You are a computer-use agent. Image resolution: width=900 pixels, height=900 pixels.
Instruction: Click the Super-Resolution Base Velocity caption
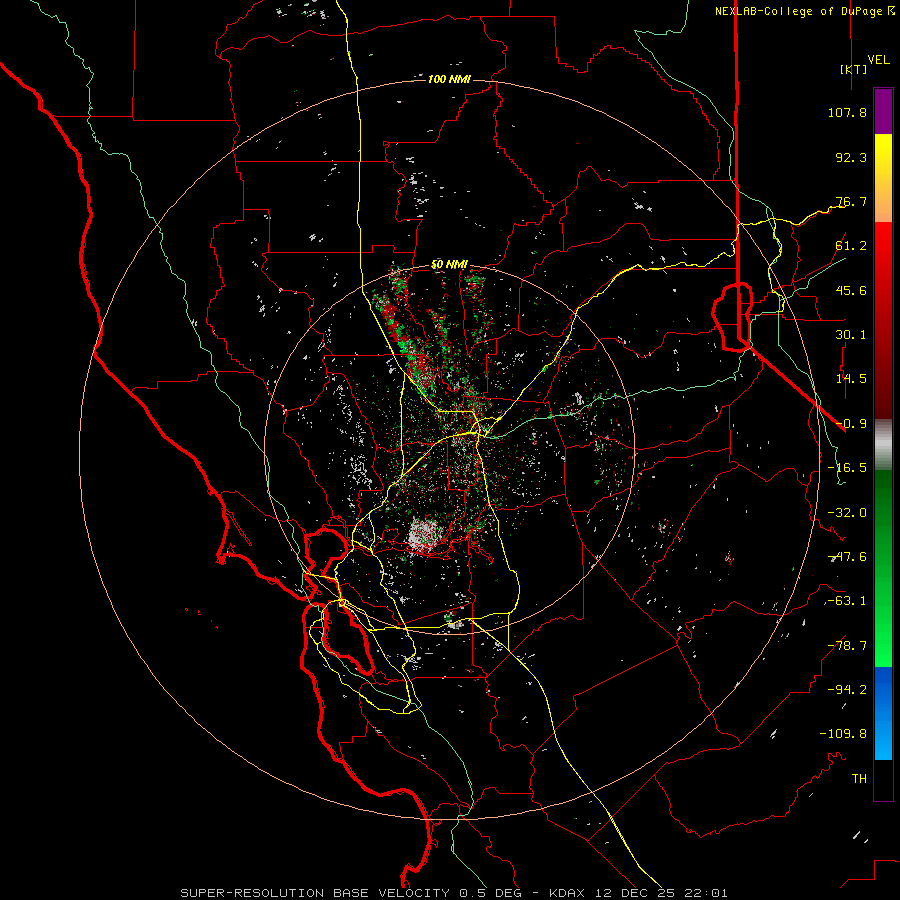click(453, 893)
